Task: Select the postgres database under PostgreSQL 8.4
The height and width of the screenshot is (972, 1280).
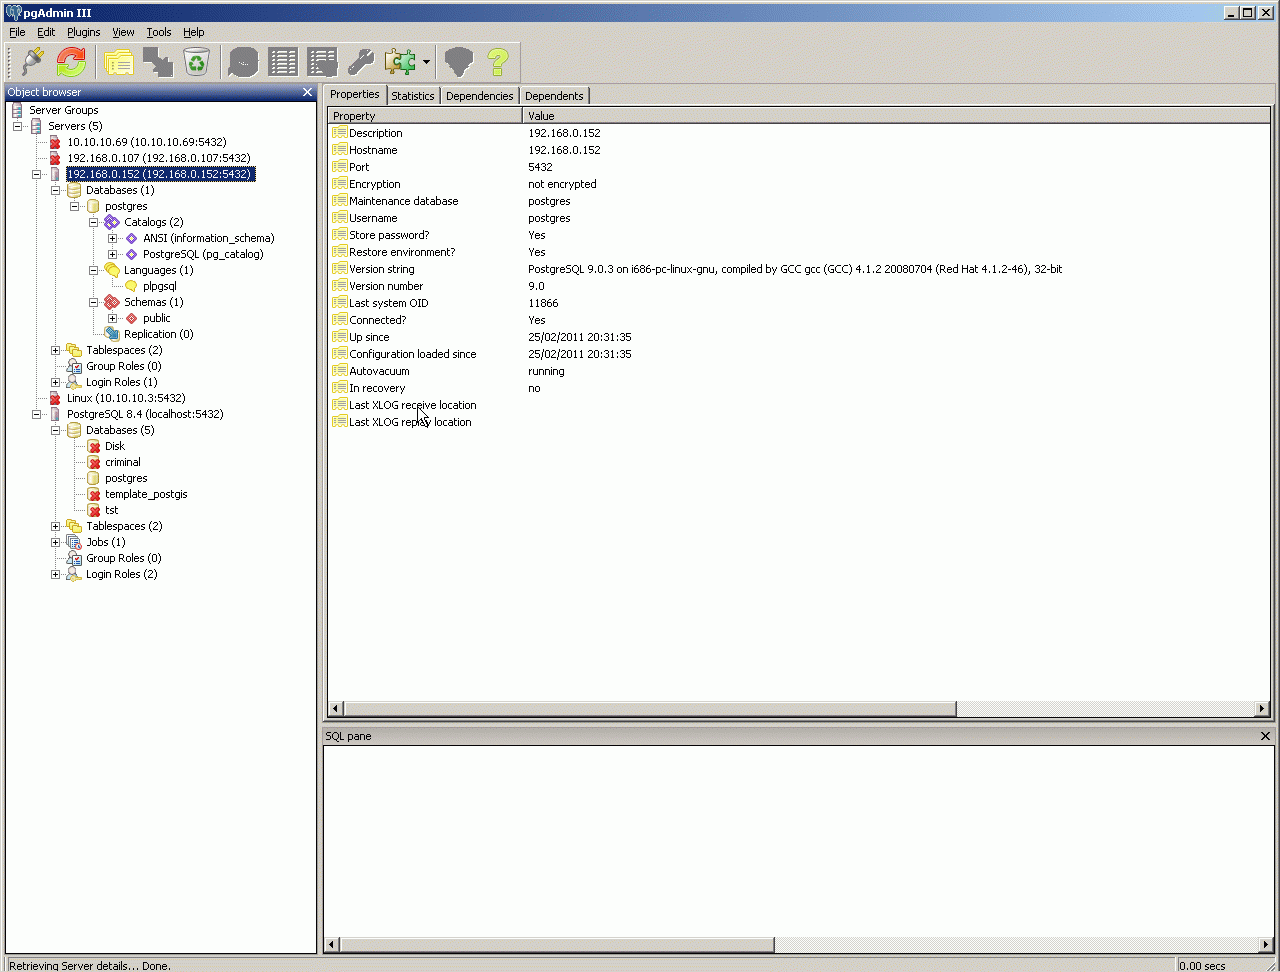Action: click(126, 478)
